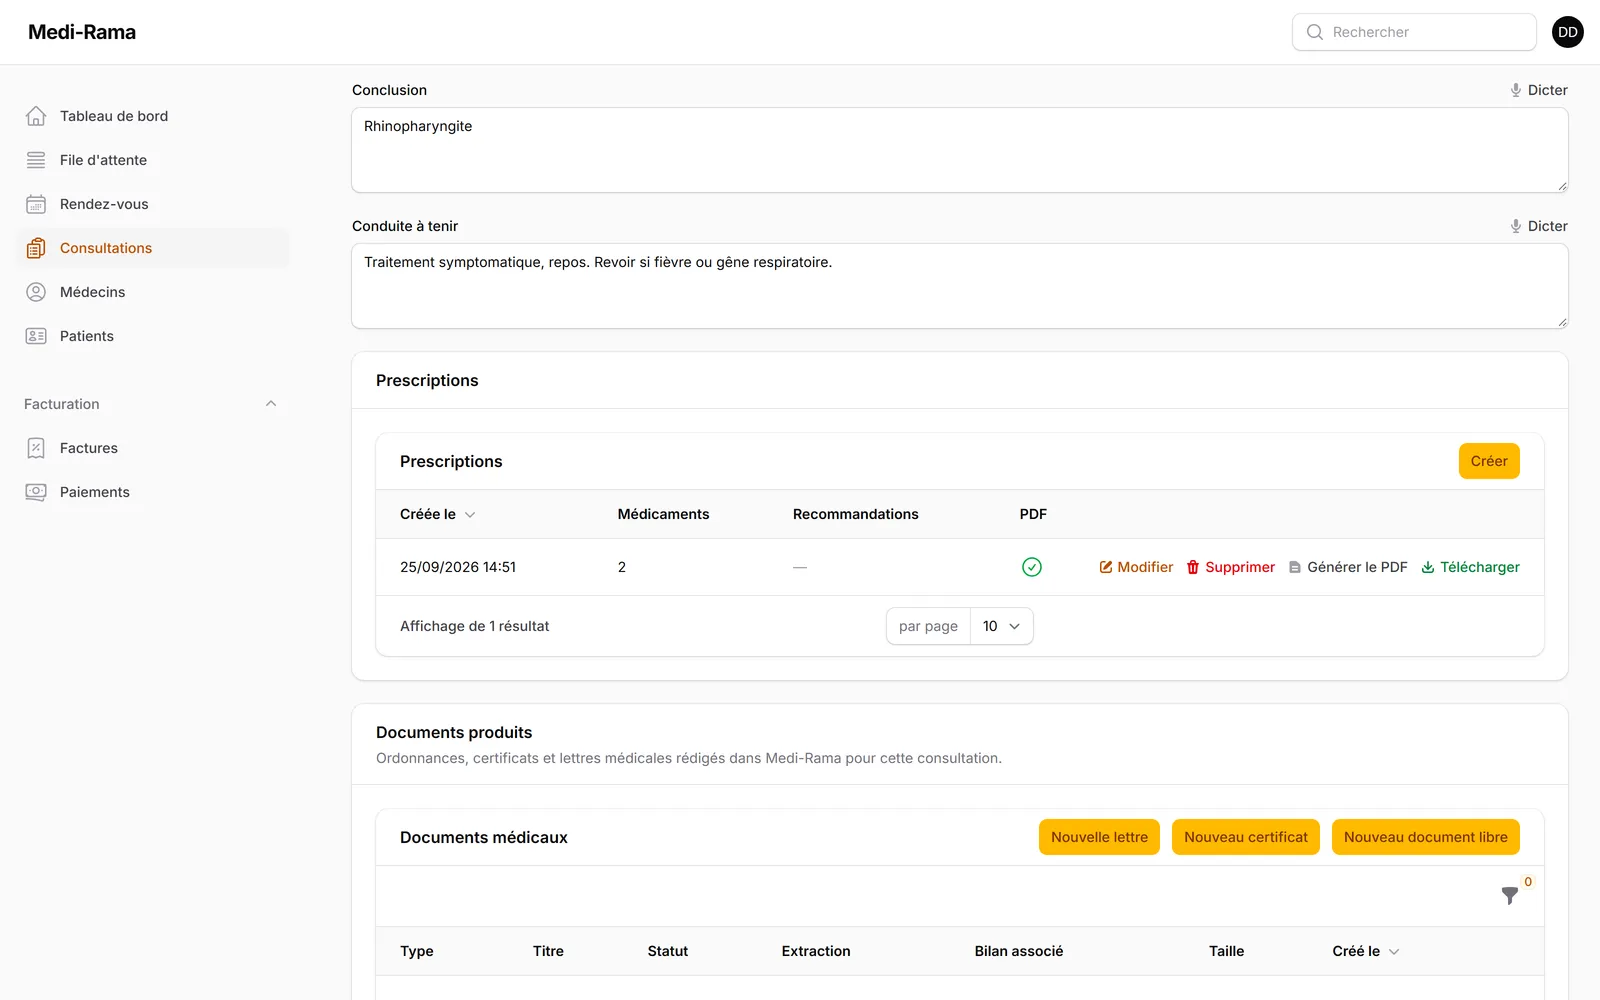1600x1000 pixels.
Task: Click the Patients ID card icon
Action: (x=36, y=336)
